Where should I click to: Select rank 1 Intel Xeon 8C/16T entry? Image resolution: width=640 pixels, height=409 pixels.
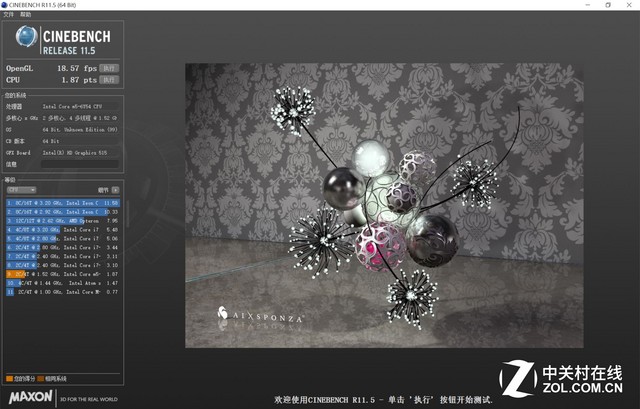point(63,203)
